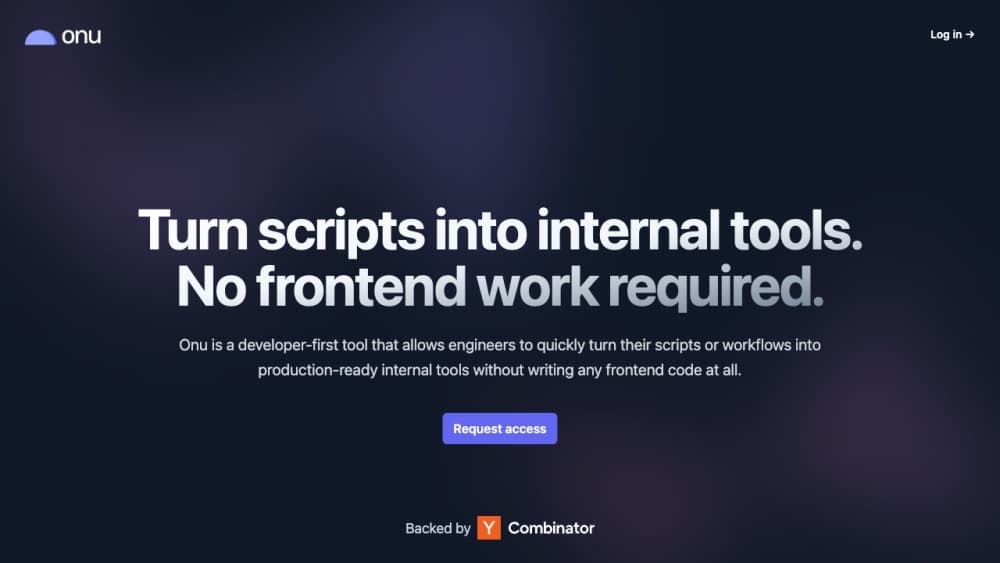Click the word "Onu" starting the description
The height and width of the screenshot is (563, 1000).
click(x=194, y=345)
